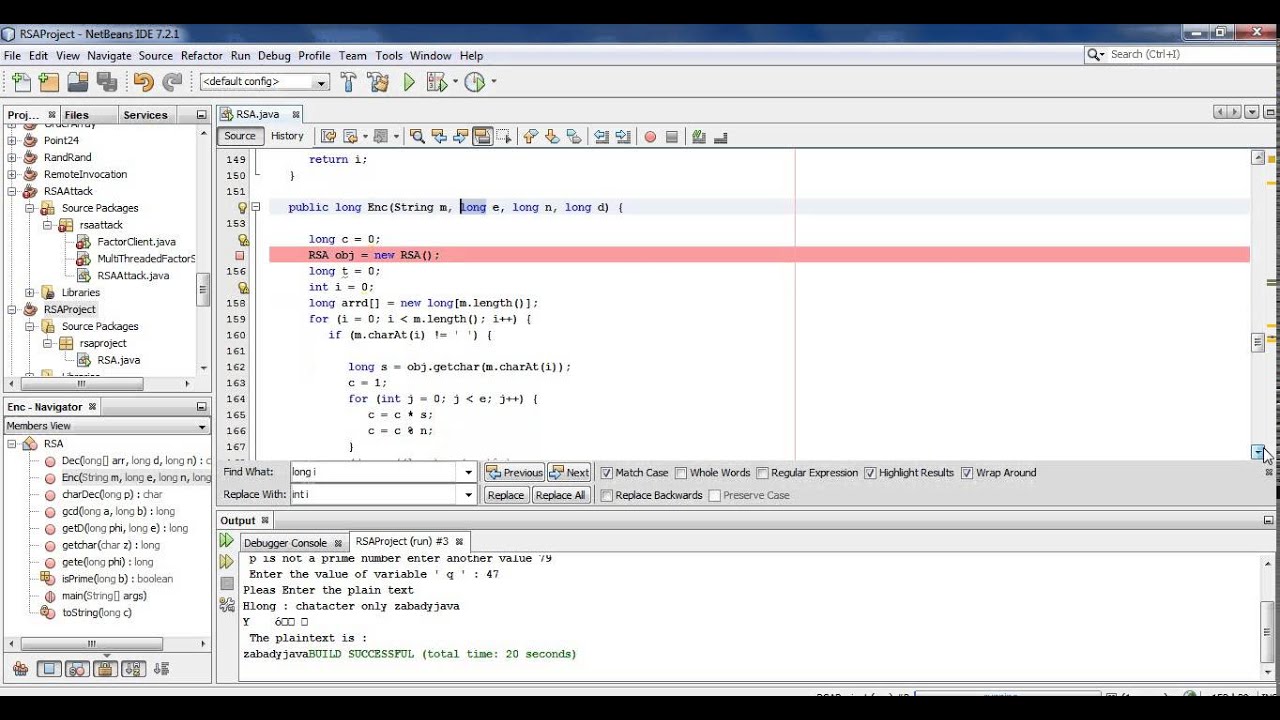The width and height of the screenshot is (1280, 720).
Task: Click the Save All toolbar icon
Action: [107, 82]
